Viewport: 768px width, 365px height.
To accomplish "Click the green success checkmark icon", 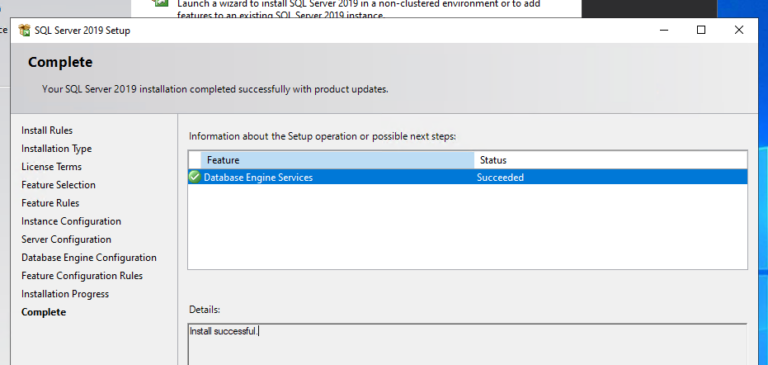I will click(x=194, y=177).
